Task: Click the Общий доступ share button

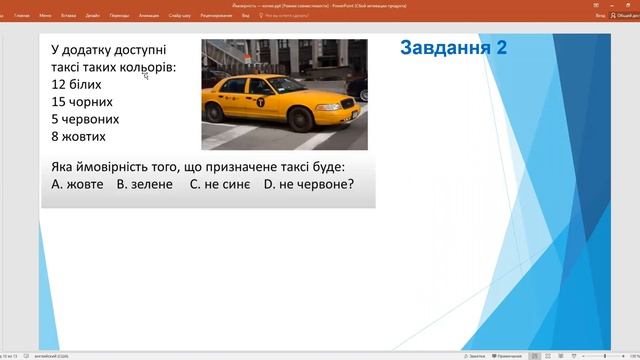Action: (x=625, y=16)
